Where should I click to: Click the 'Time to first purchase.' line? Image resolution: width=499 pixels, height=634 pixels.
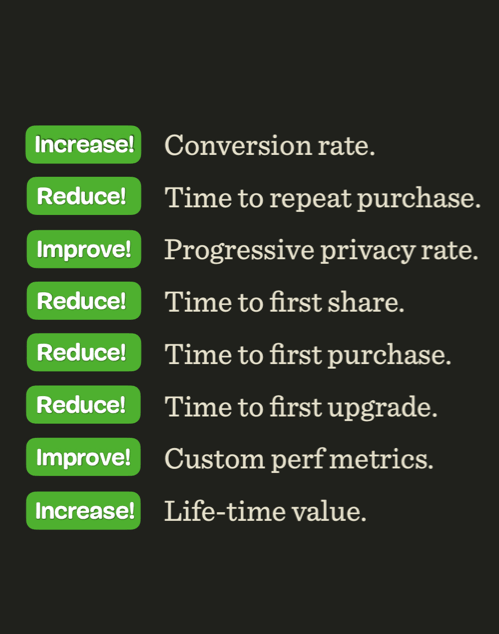pyautogui.click(x=308, y=355)
